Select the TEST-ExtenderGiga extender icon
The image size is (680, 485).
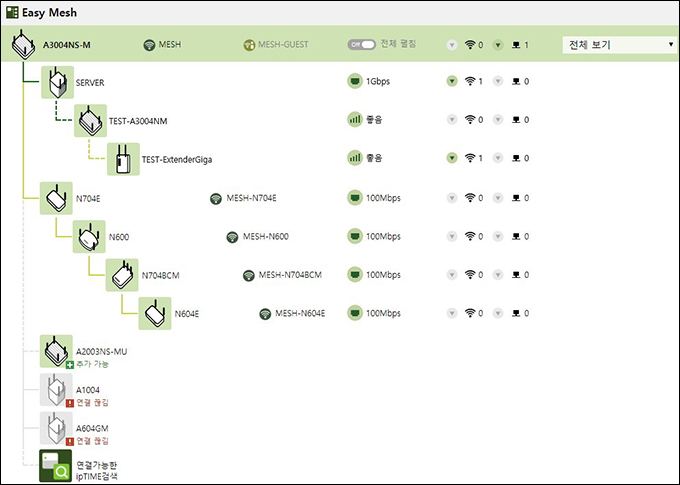click(x=123, y=159)
